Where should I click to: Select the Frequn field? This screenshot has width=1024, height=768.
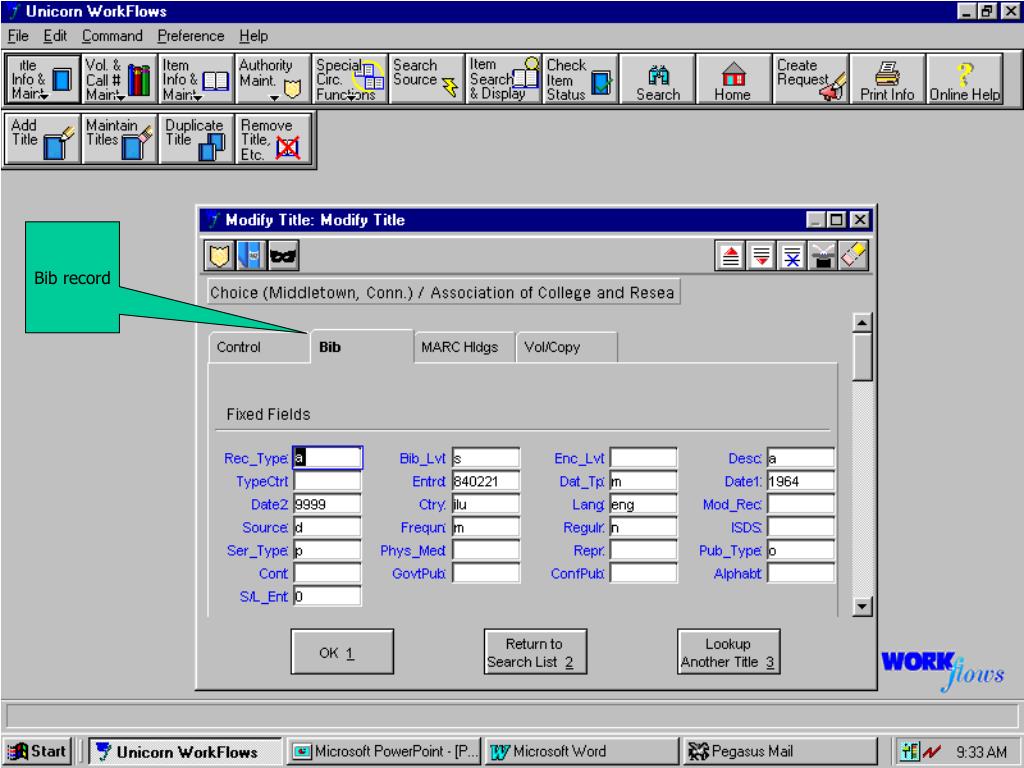[x=486, y=527]
